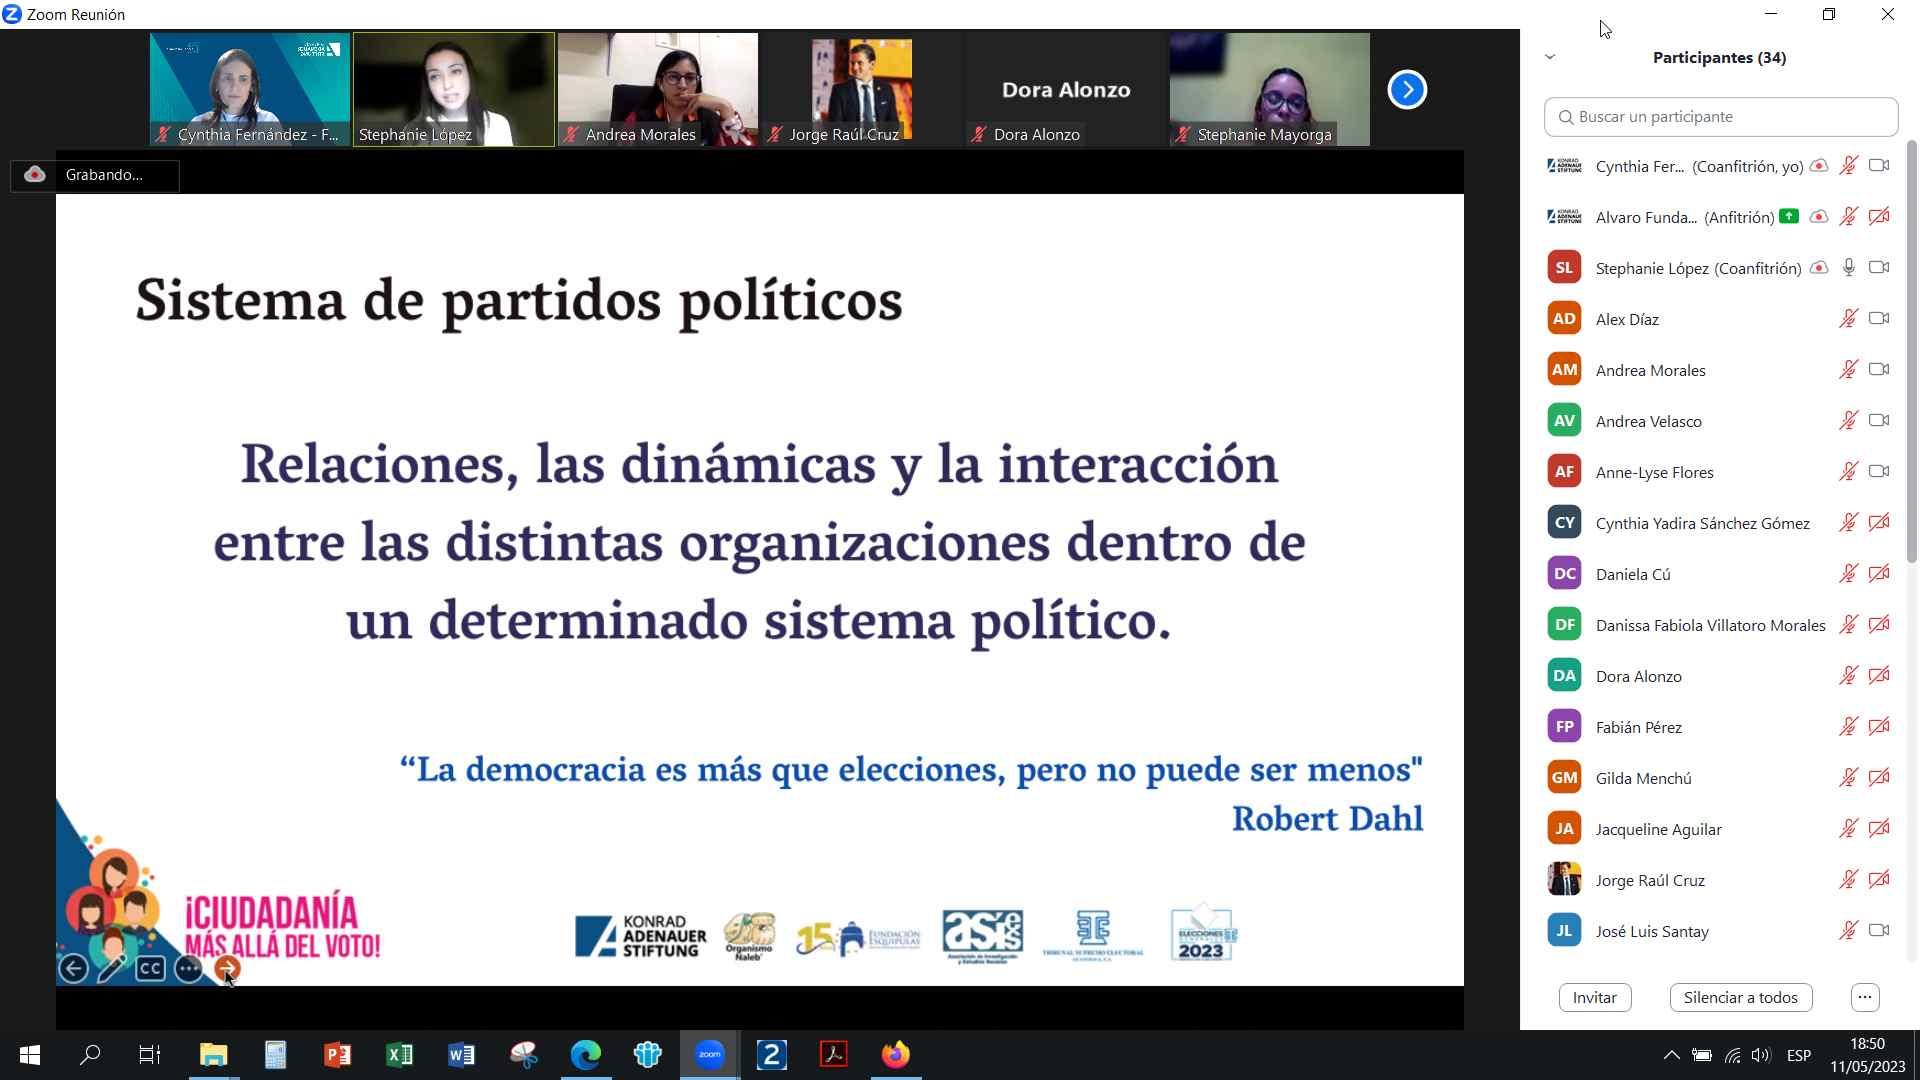Open the closed captions (CC) control on the slide

[150, 968]
